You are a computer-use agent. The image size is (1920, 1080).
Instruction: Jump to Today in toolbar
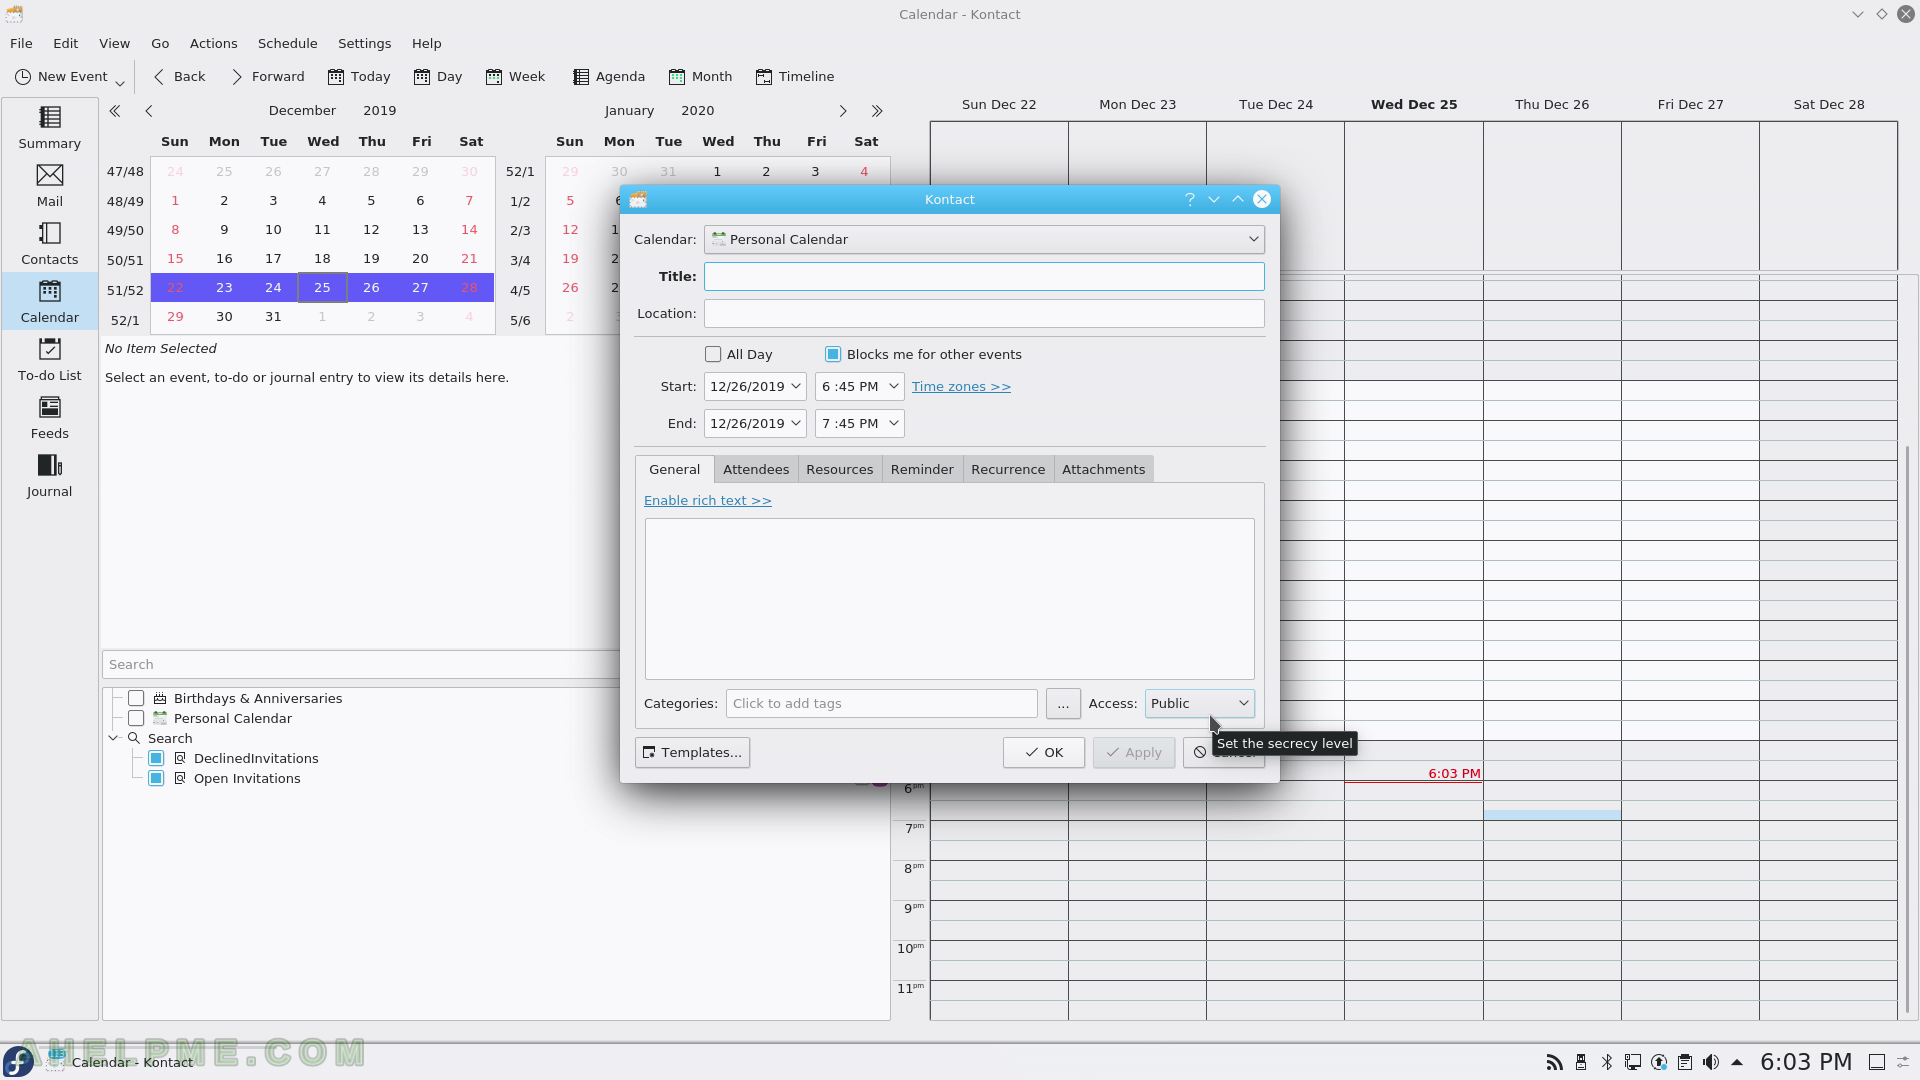point(359,76)
